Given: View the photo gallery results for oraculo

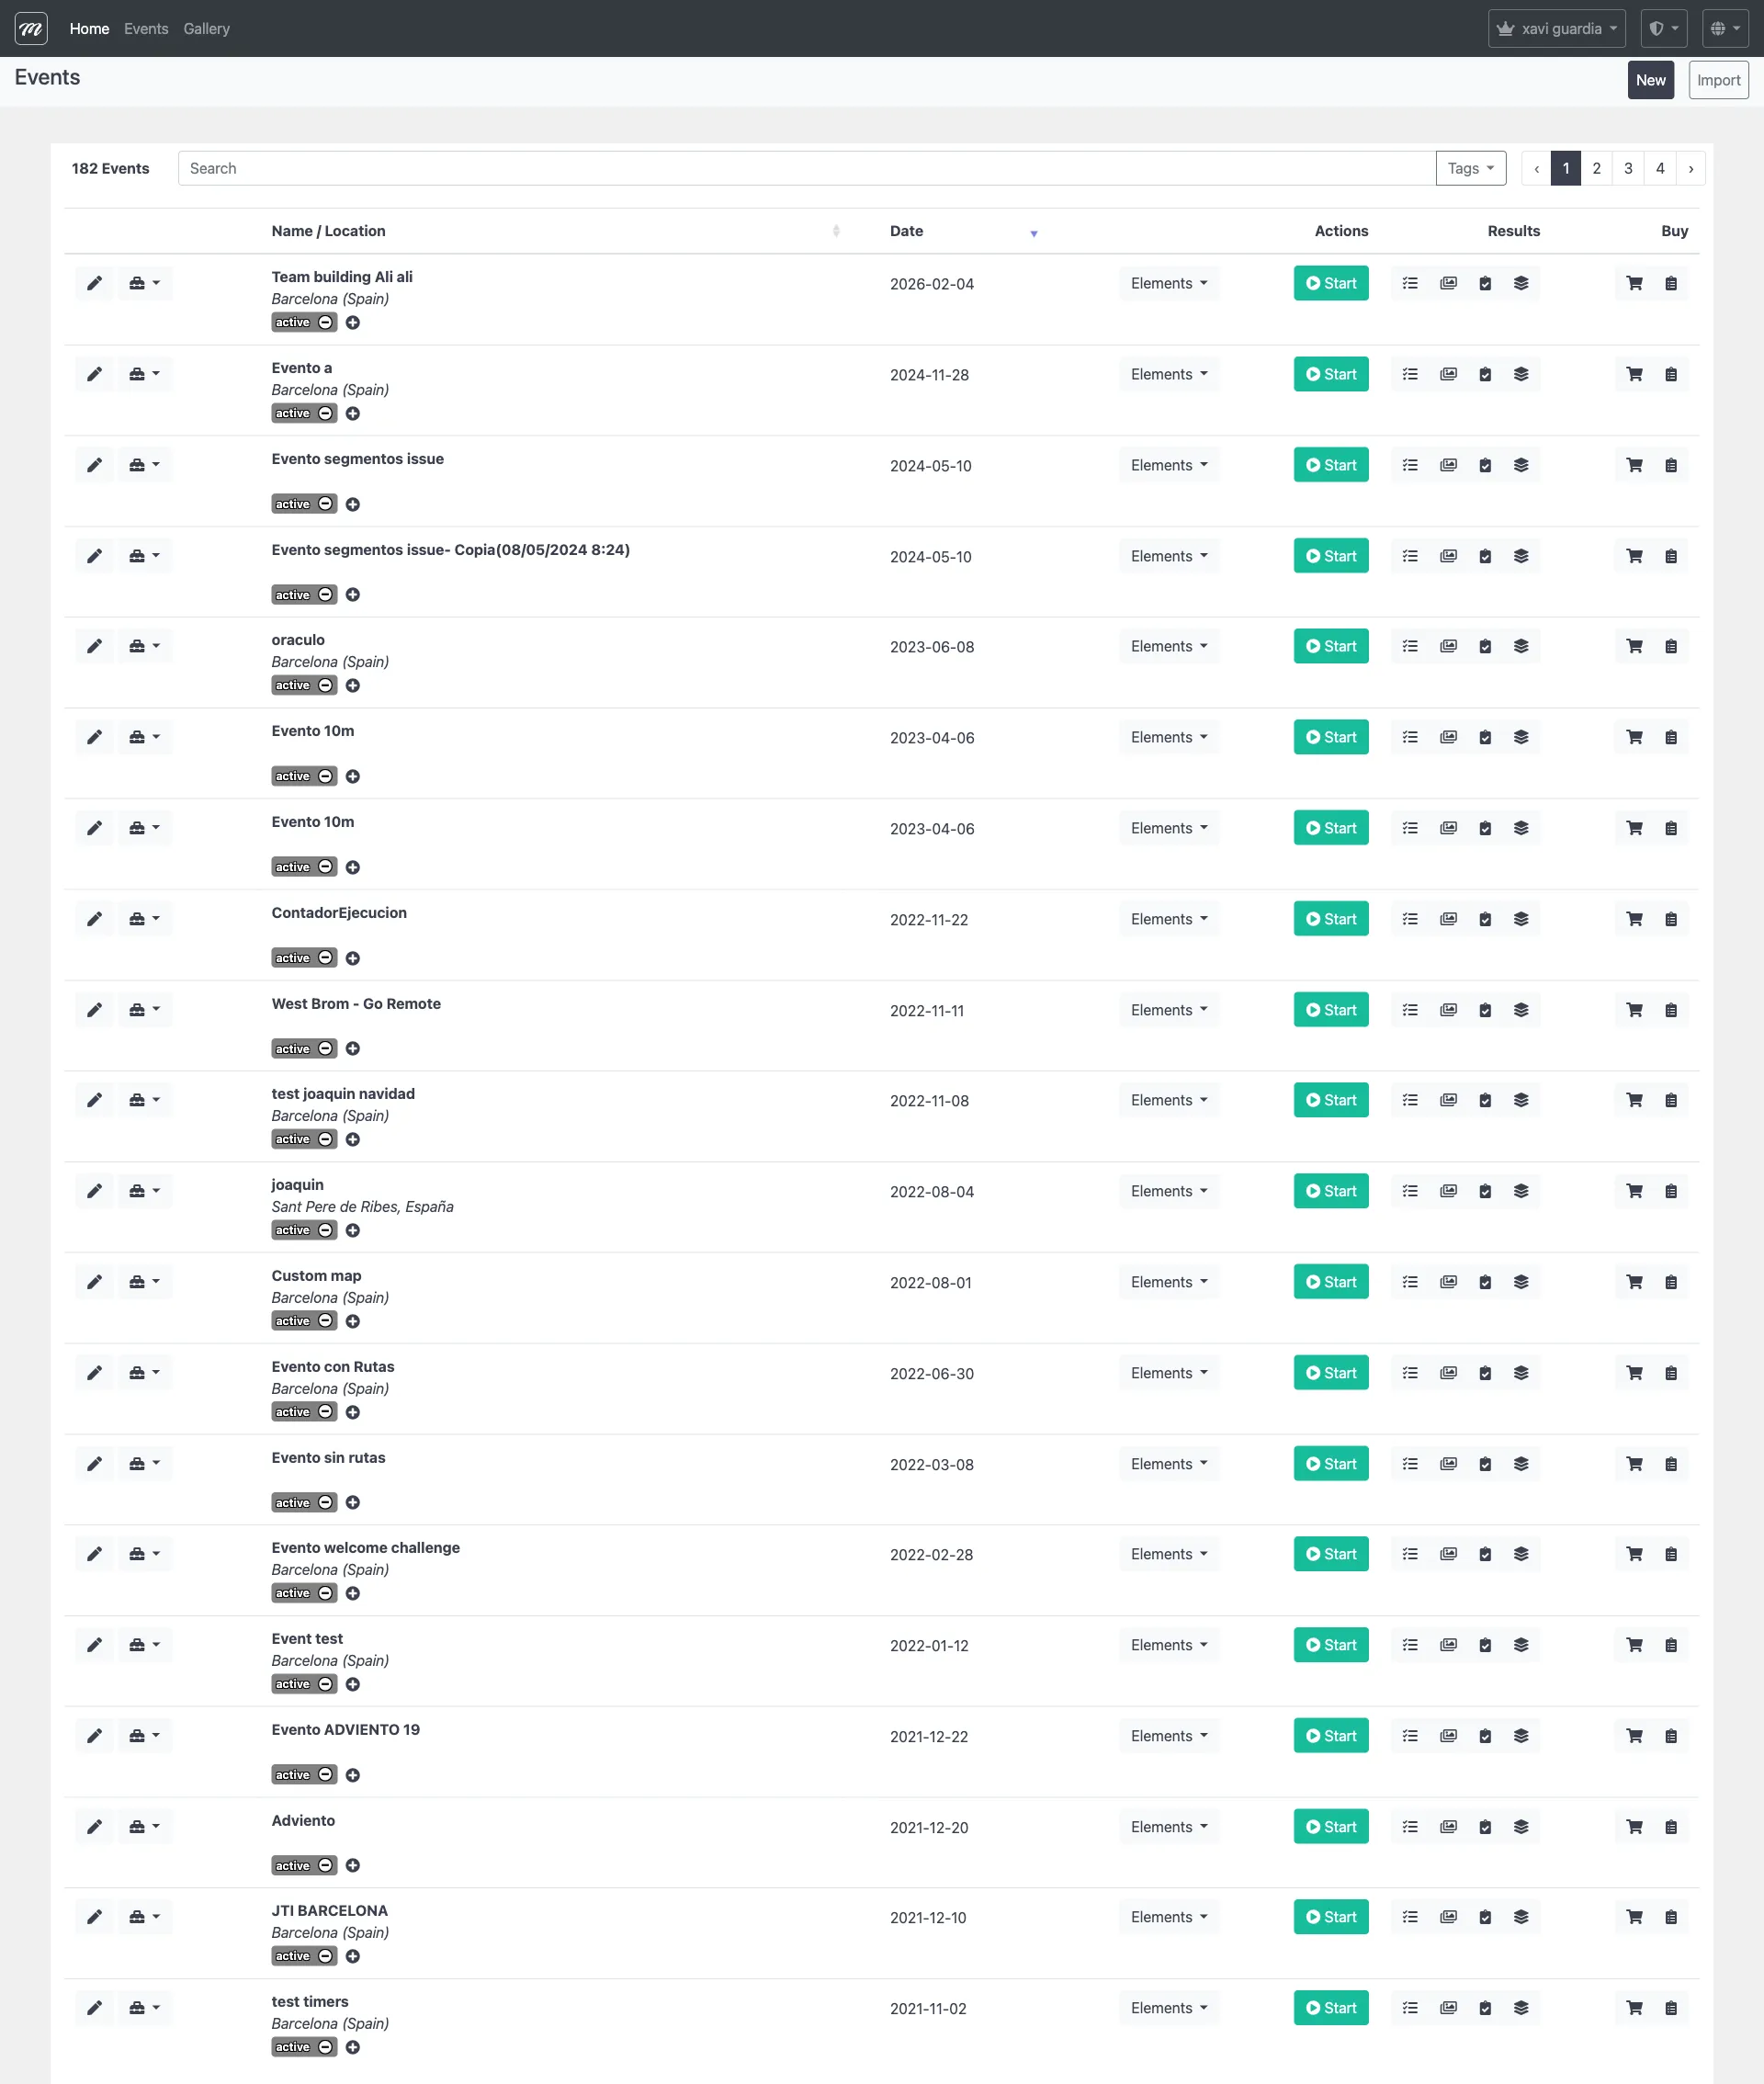Looking at the screenshot, I should pos(1448,646).
